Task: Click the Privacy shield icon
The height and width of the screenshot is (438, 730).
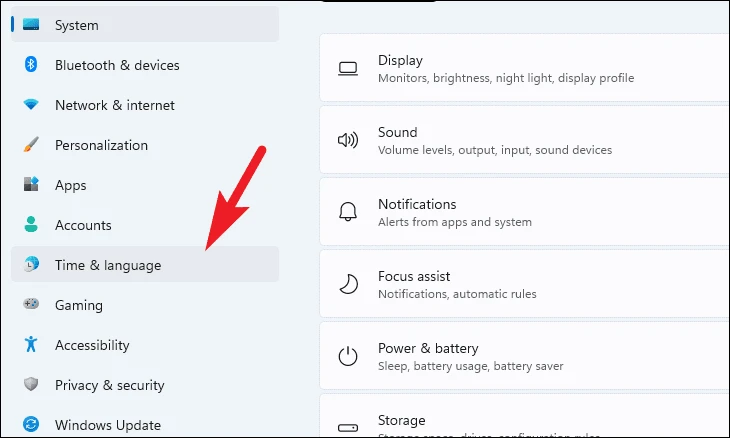Action: tap(31, 384)
